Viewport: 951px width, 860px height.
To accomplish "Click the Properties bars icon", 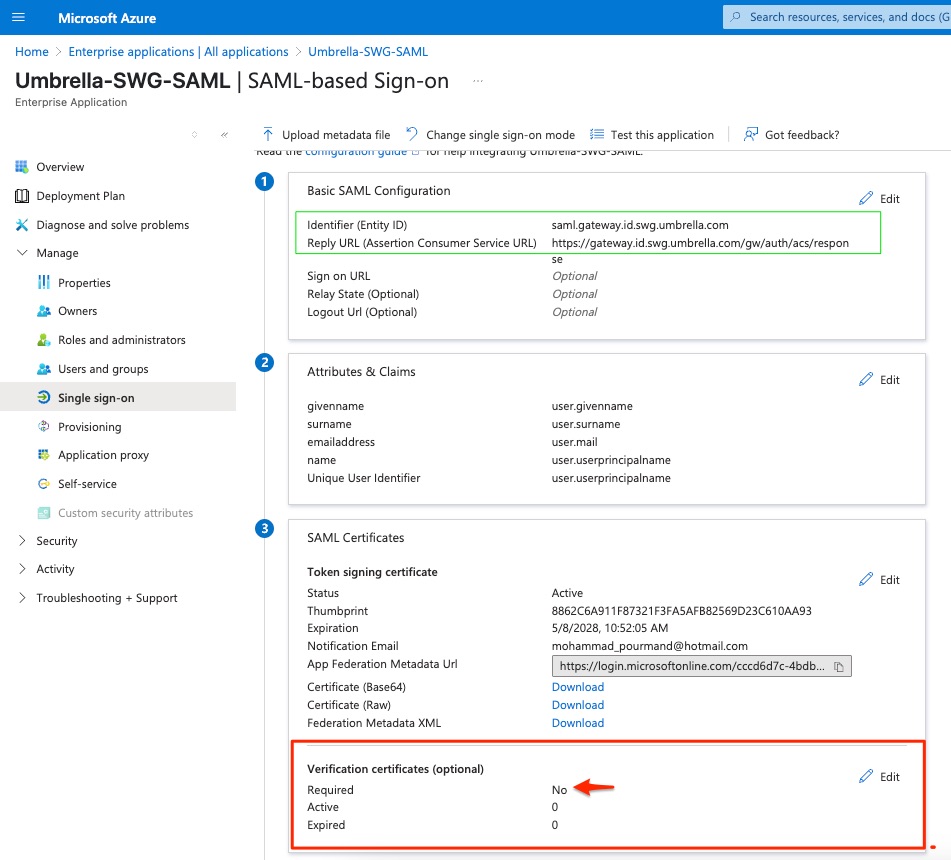I will pos(44,283).
